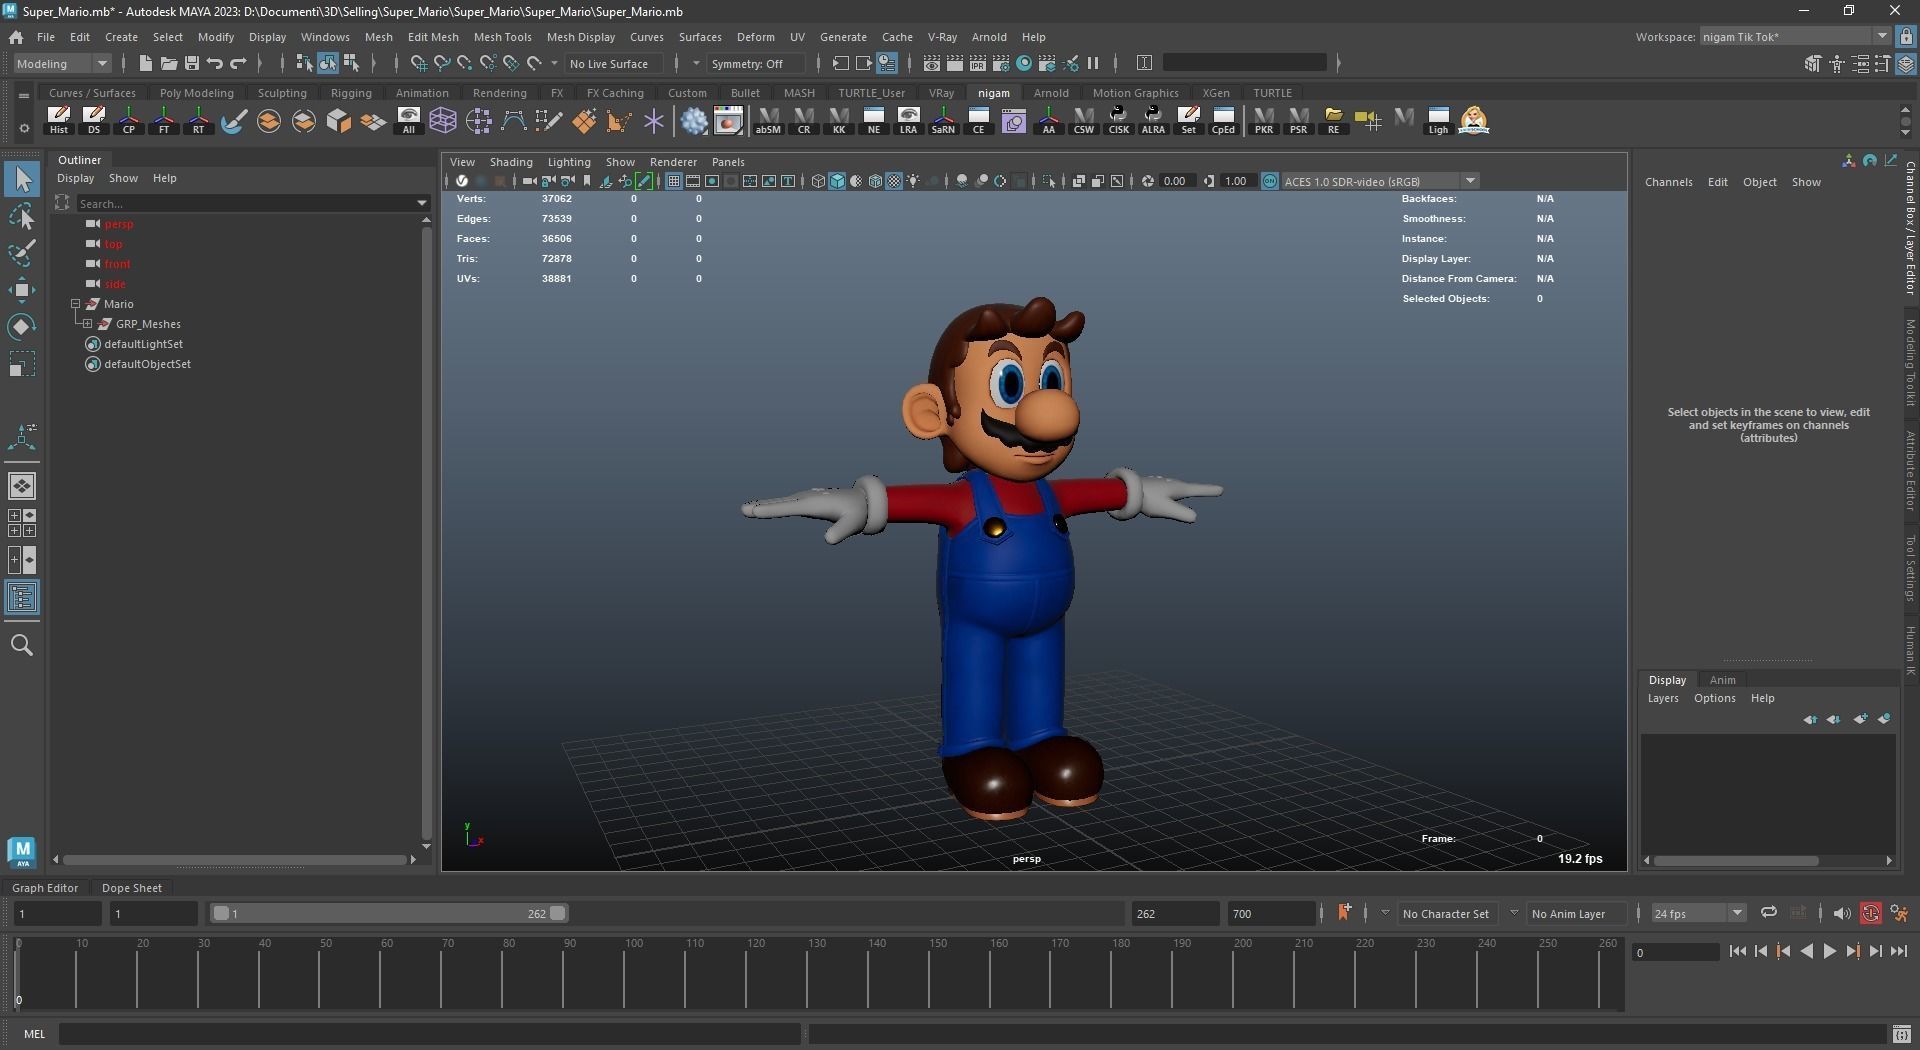Open the Workspace nigam Tik Tok dropdown

point(1795,37)
